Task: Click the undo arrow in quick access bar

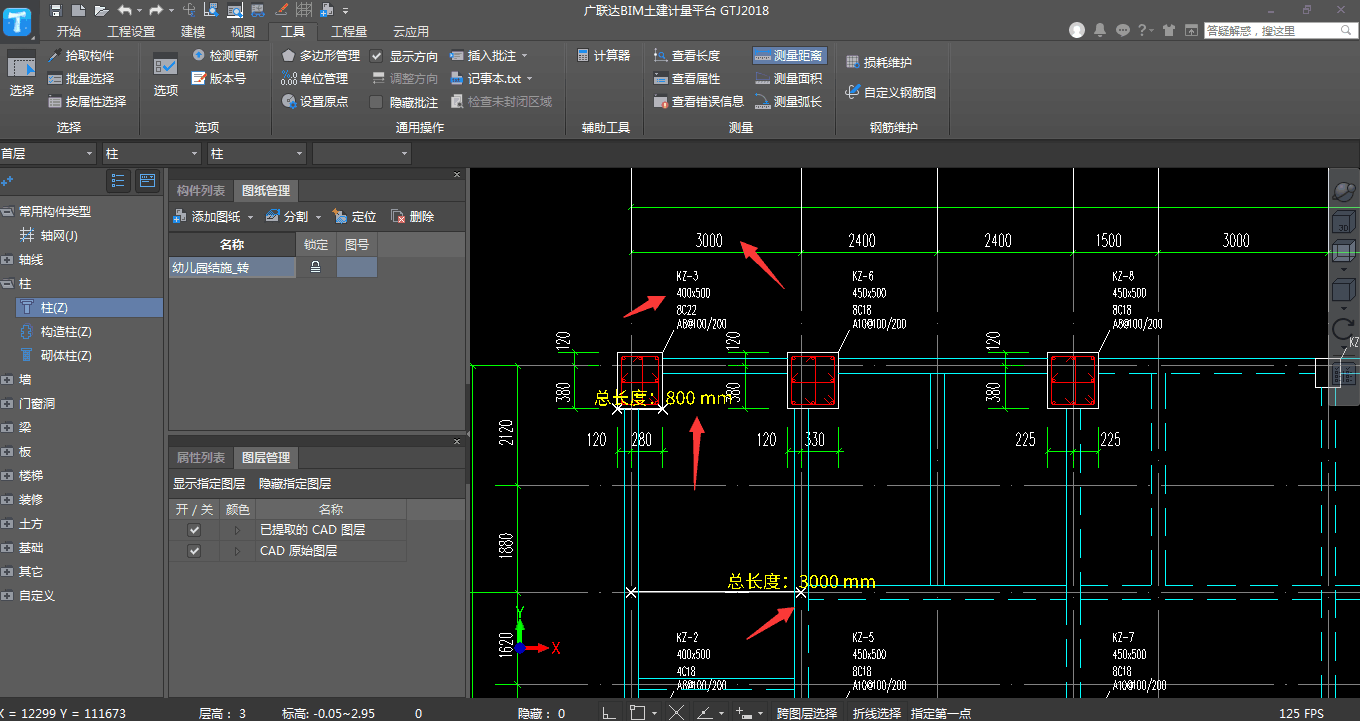Action: 124,10
